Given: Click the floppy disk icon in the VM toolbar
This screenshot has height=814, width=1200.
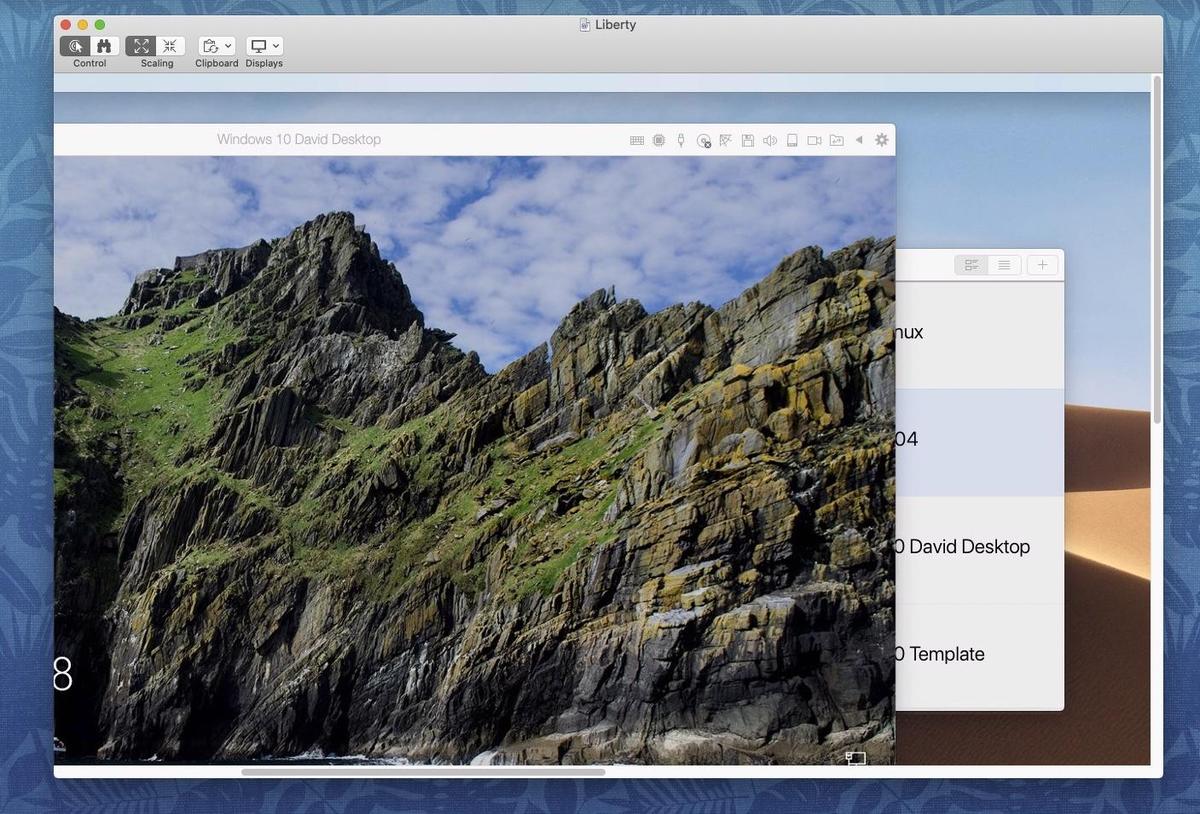Looking at the screenshot, I should click(747, 141).
